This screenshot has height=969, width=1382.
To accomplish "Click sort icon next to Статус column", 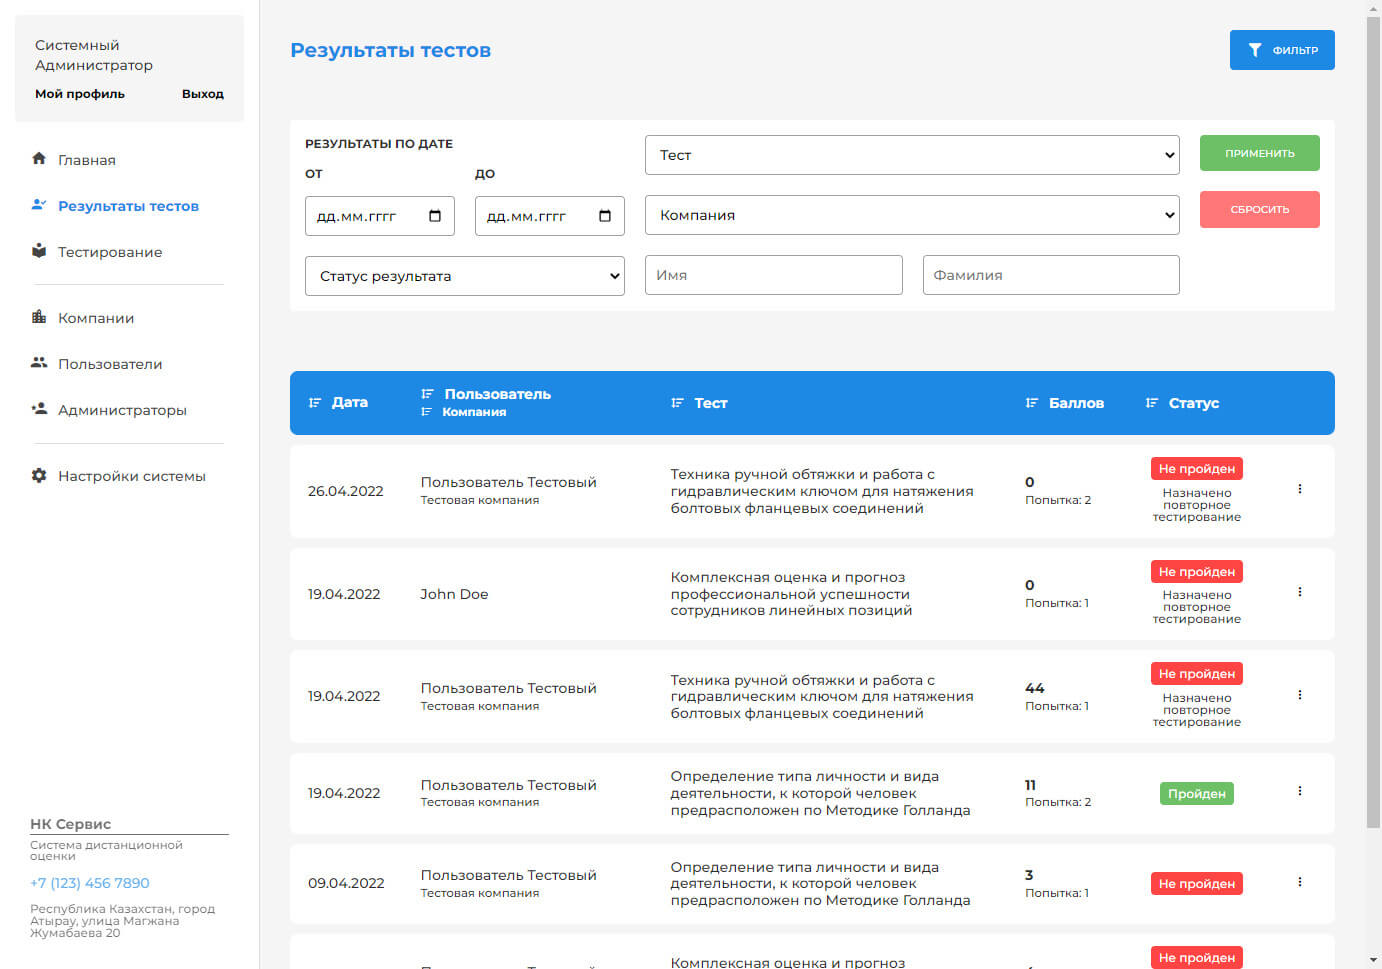I will point(1152,403).
